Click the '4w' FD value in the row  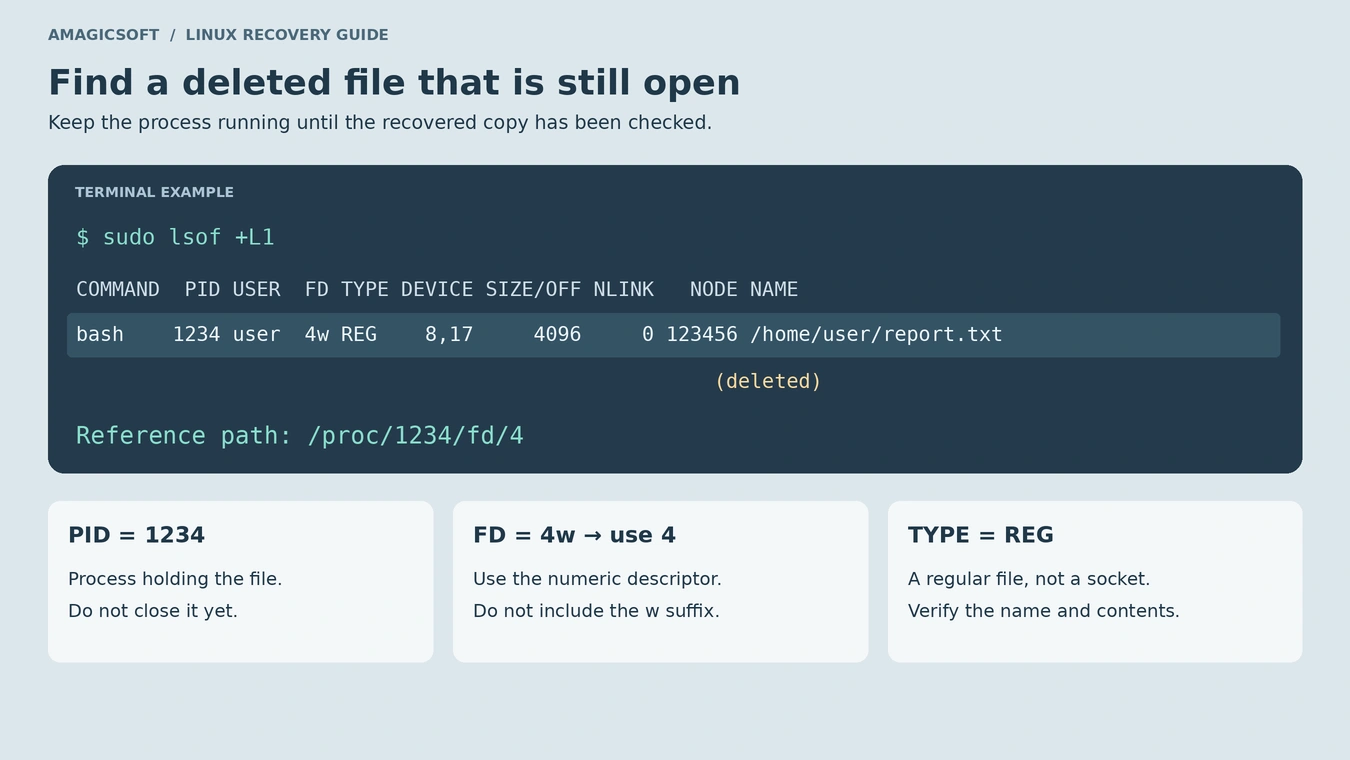point(317,334)
